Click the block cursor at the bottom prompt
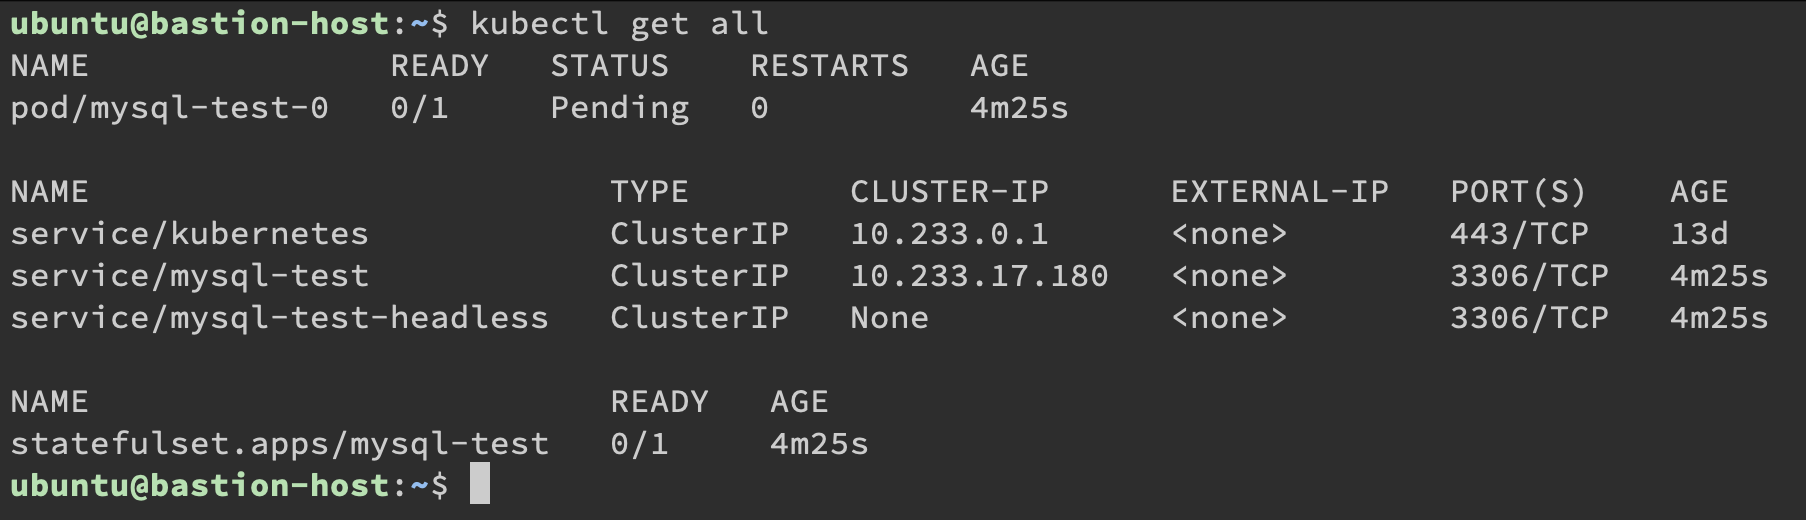This screenshot has height=520, width=1806. click(480, 485)
